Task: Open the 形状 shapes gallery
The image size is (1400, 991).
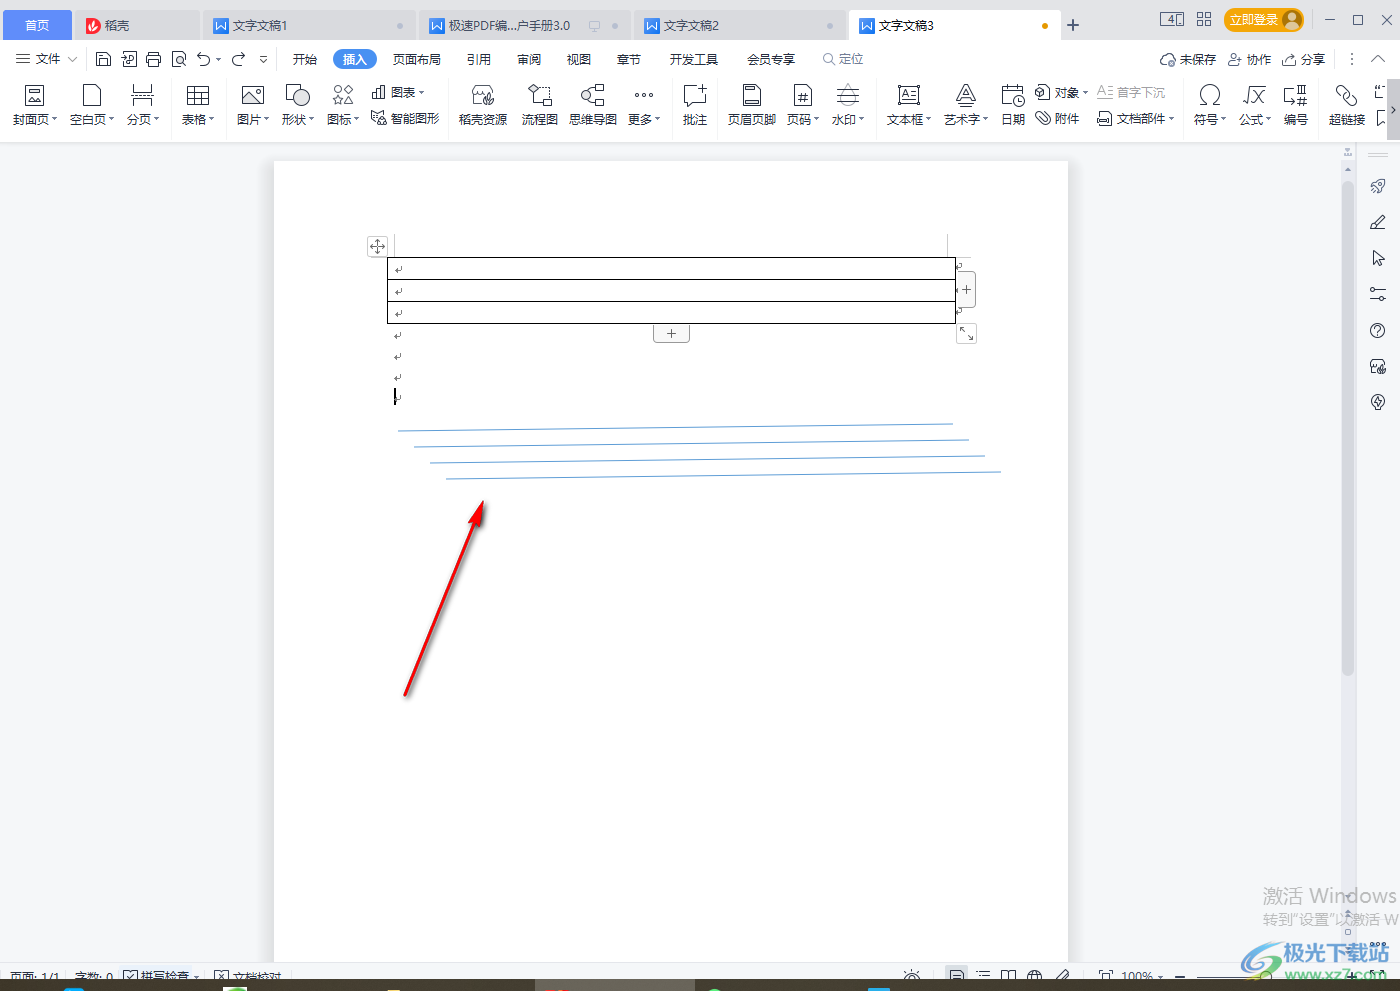Action: tap(298, 105)
